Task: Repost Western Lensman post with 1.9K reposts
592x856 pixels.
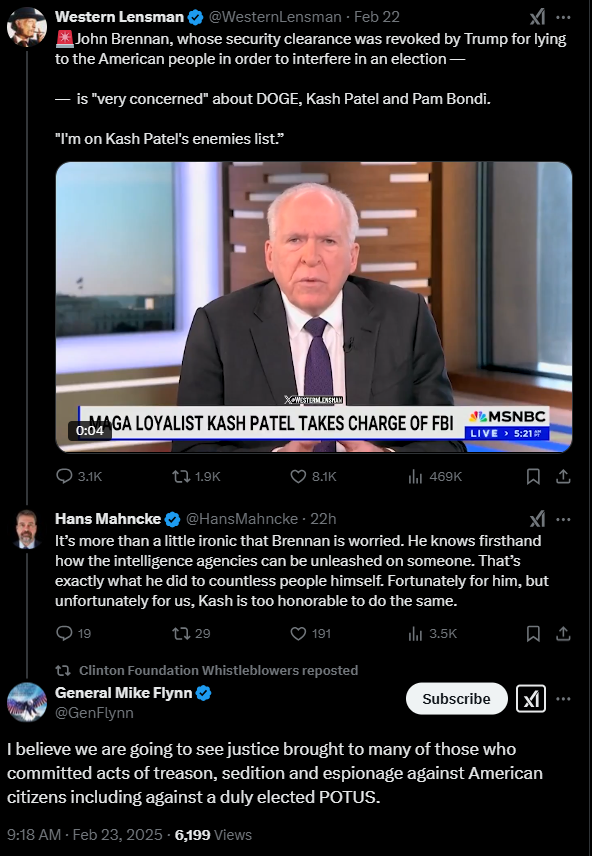Action: (197, 477)
